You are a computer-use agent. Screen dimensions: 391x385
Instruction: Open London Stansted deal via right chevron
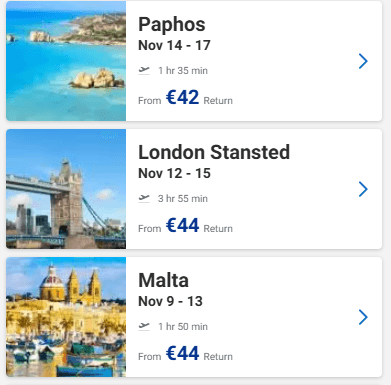(x=363, y=189)
